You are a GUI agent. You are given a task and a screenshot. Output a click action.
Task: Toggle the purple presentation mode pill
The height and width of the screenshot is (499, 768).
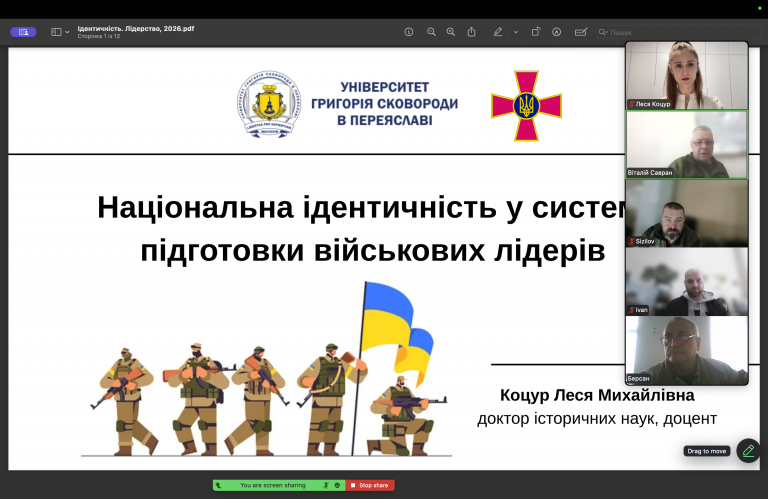(23, 32)
